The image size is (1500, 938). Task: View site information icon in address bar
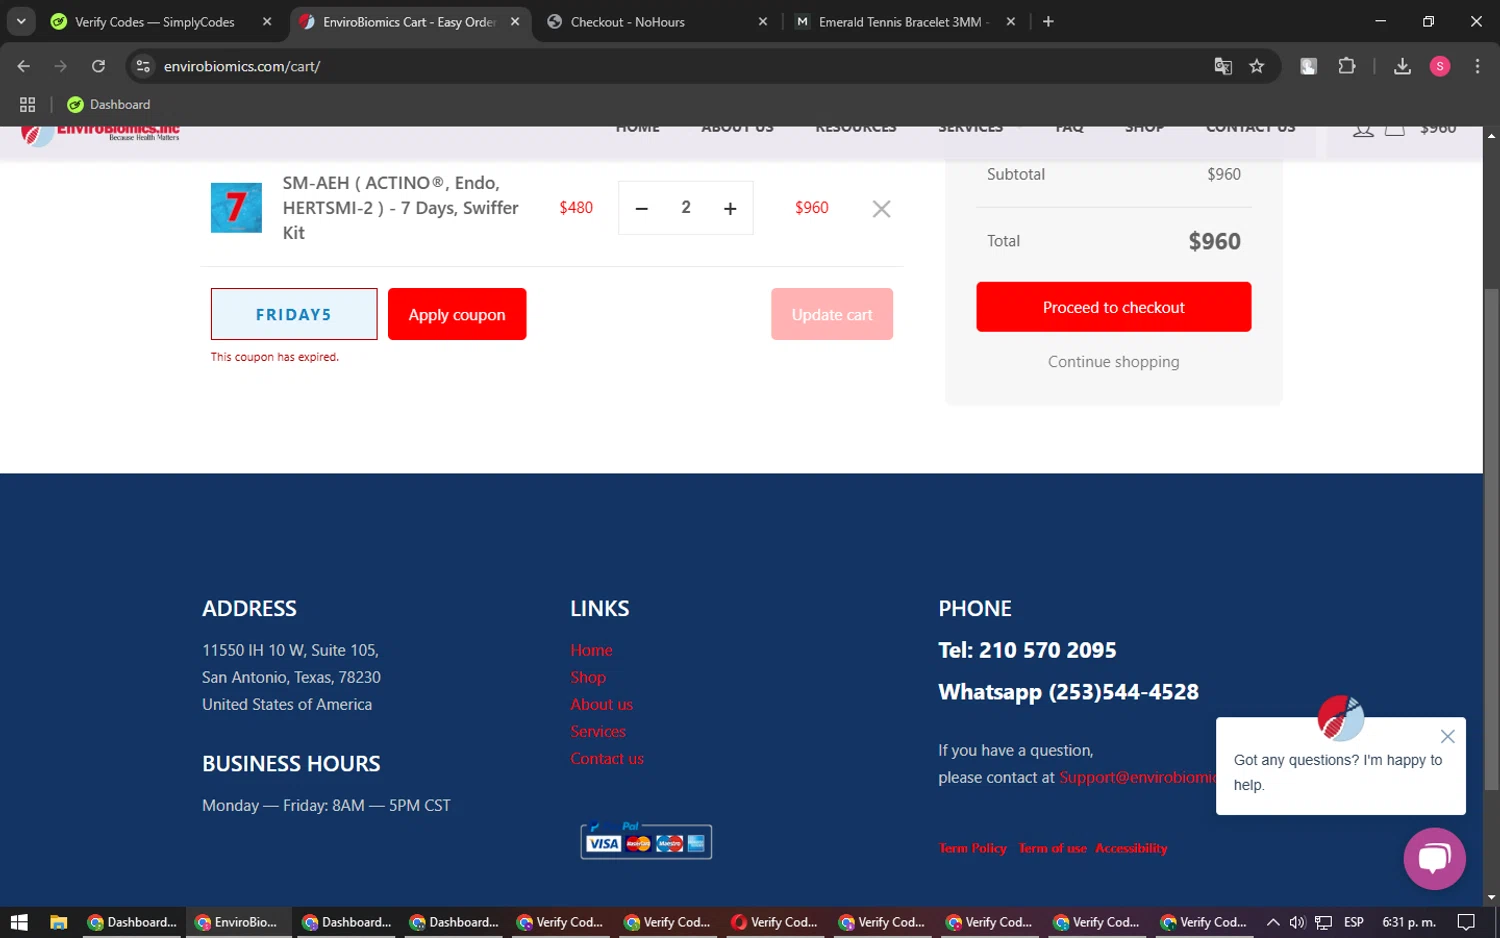pyautogui.click(x=143, y=66)
